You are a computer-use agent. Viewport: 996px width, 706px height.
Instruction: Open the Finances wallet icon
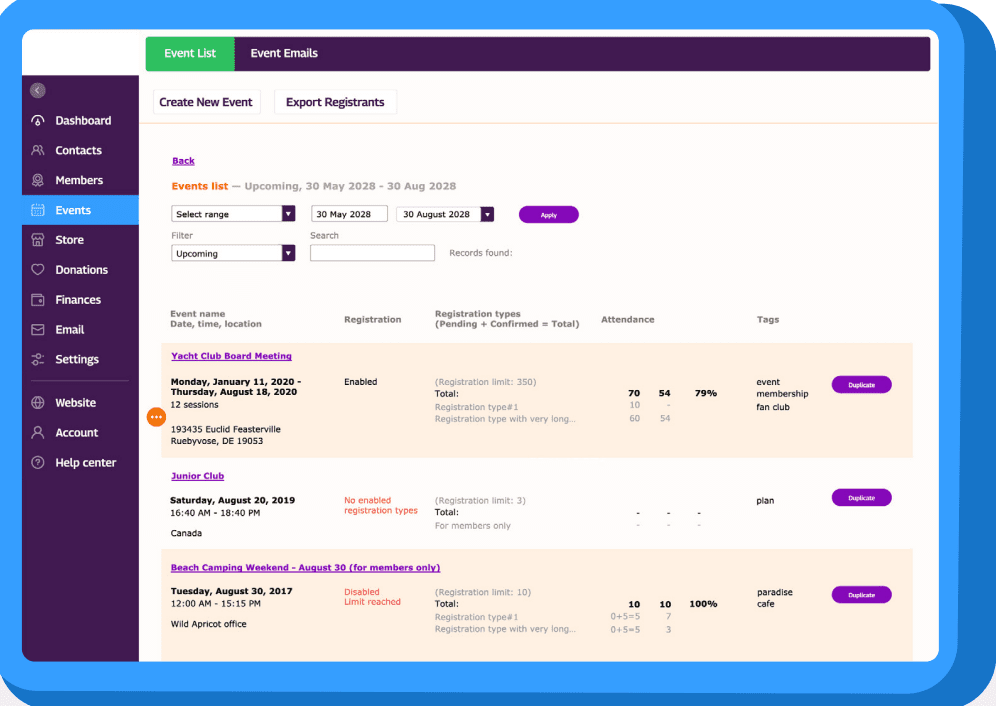[x=38, y=300]
